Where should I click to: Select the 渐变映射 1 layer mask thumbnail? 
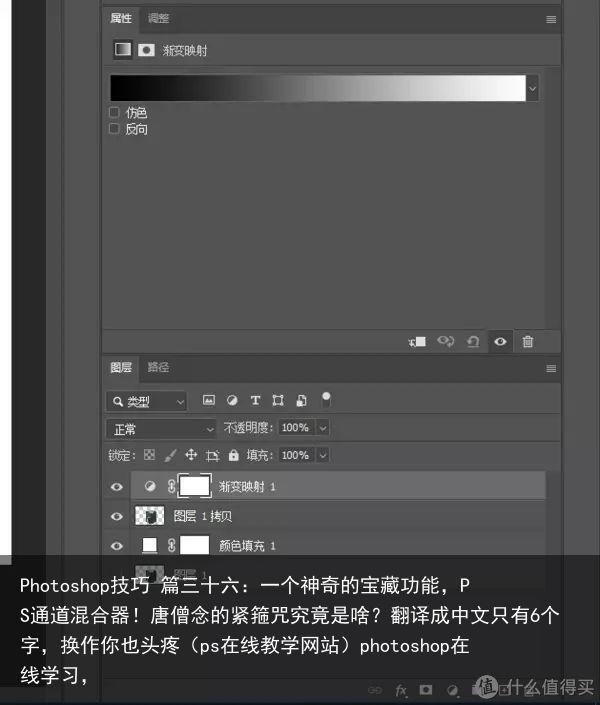pyautogui.click(x=195, y=486)
